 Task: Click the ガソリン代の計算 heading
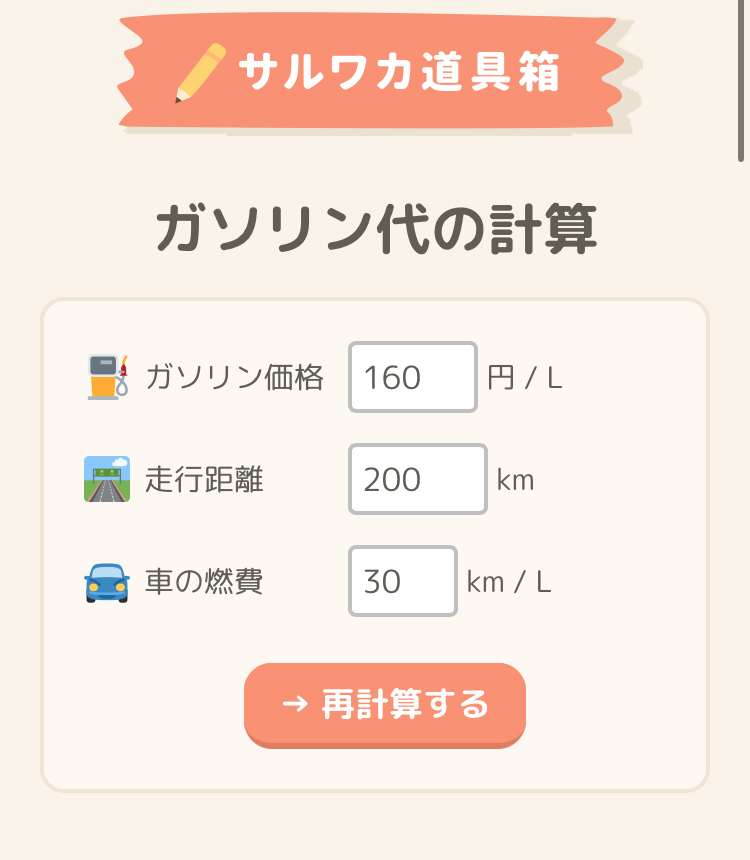376,230
